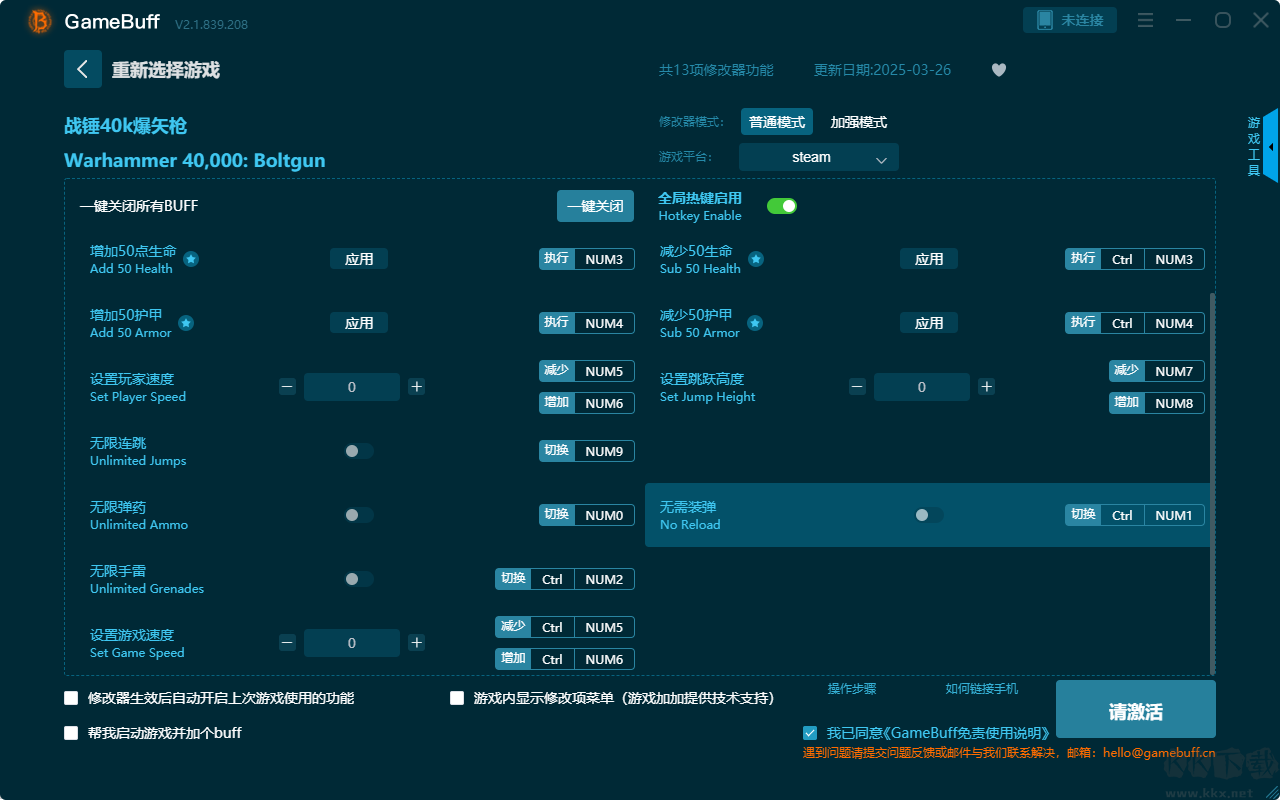Expand the 游戏工具 side panel arrow
This screenshot has height=800, width=1280.
click(x=1270, y=147)
